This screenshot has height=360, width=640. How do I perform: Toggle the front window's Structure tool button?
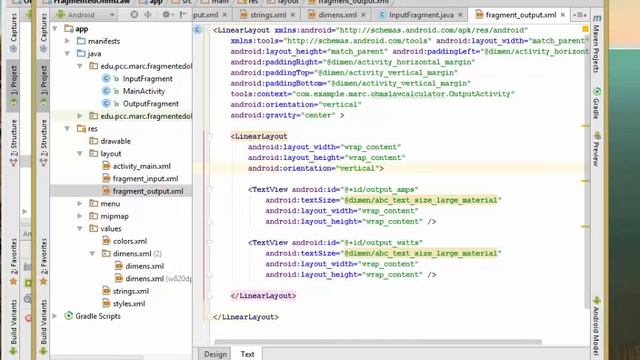[x=43, y=143]
